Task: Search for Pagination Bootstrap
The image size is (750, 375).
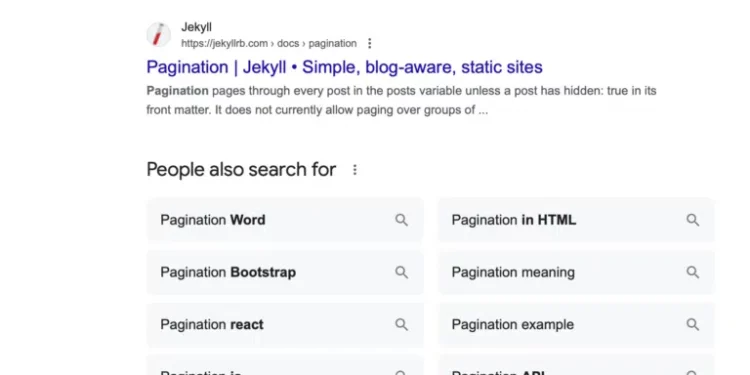Action: coord(285,272)
